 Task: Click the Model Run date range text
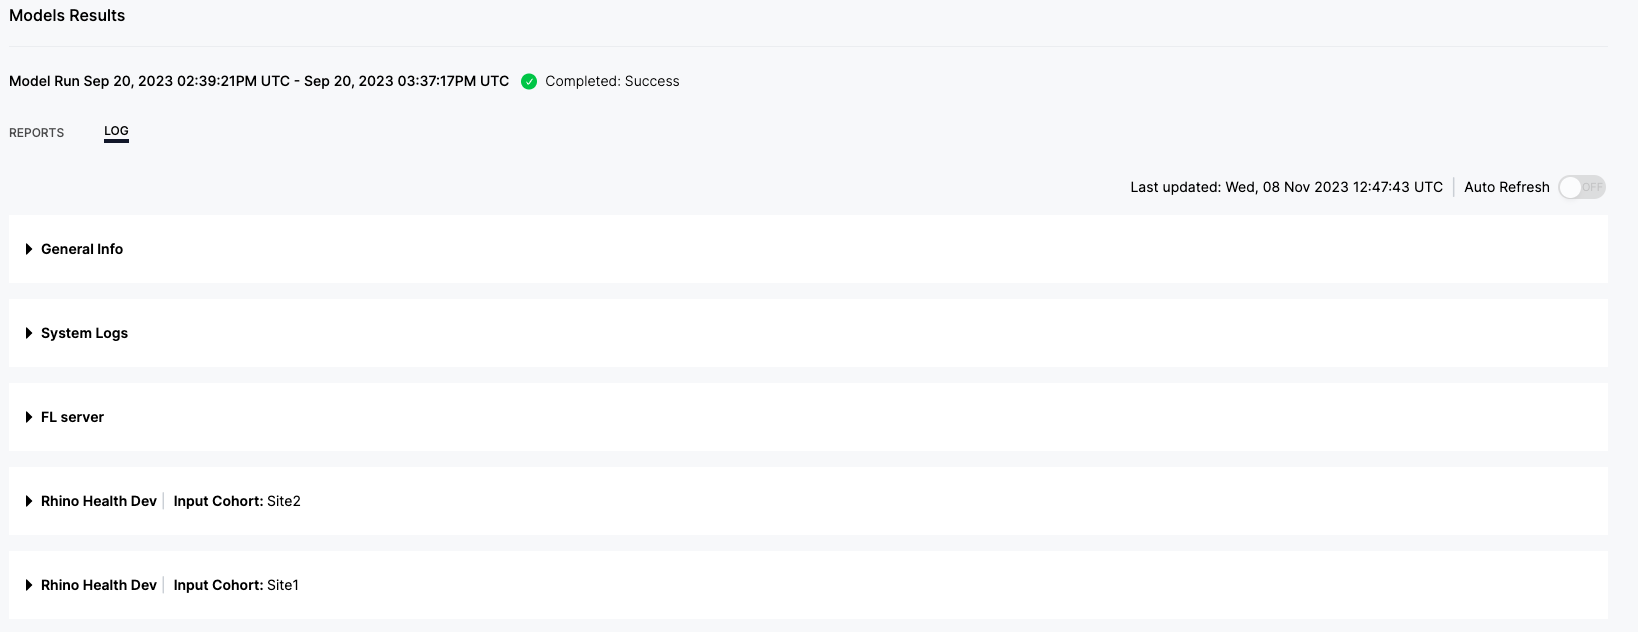[259, 81]
